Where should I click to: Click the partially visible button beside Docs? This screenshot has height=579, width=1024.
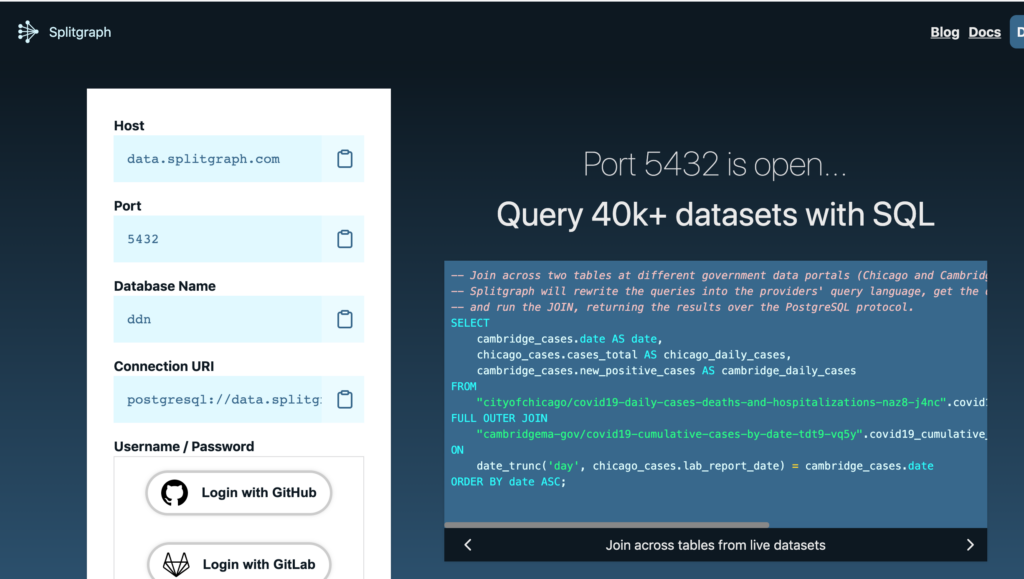(x=1017, y=32)
